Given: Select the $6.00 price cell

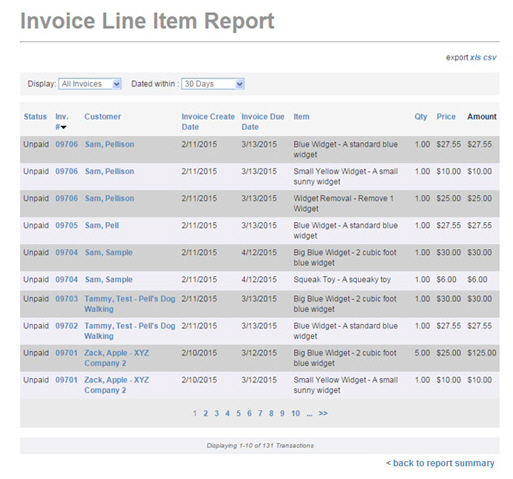Looking at the screenshot, I should (446, 279).
